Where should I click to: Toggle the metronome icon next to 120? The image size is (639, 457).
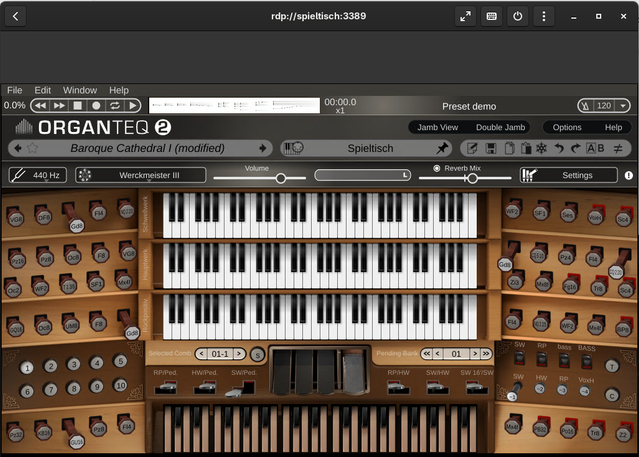coord(586,106)
